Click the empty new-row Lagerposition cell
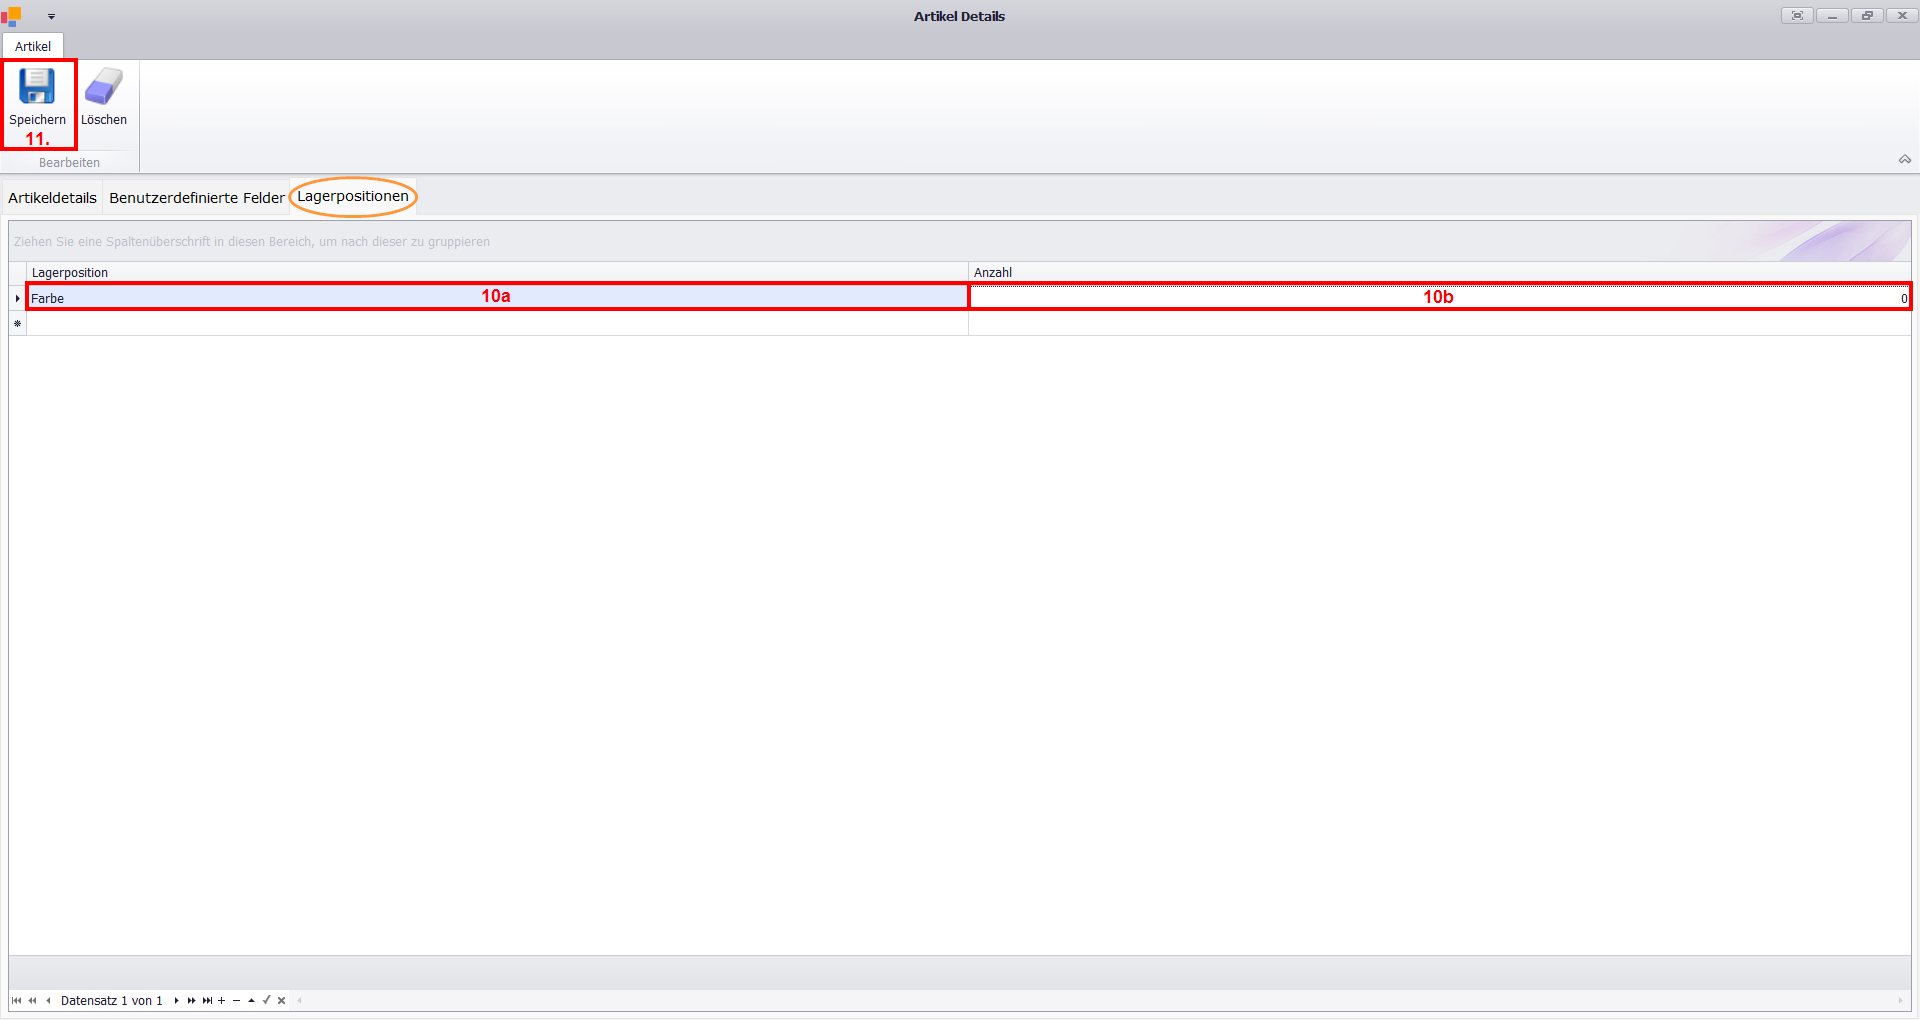 tap(496, 324)
